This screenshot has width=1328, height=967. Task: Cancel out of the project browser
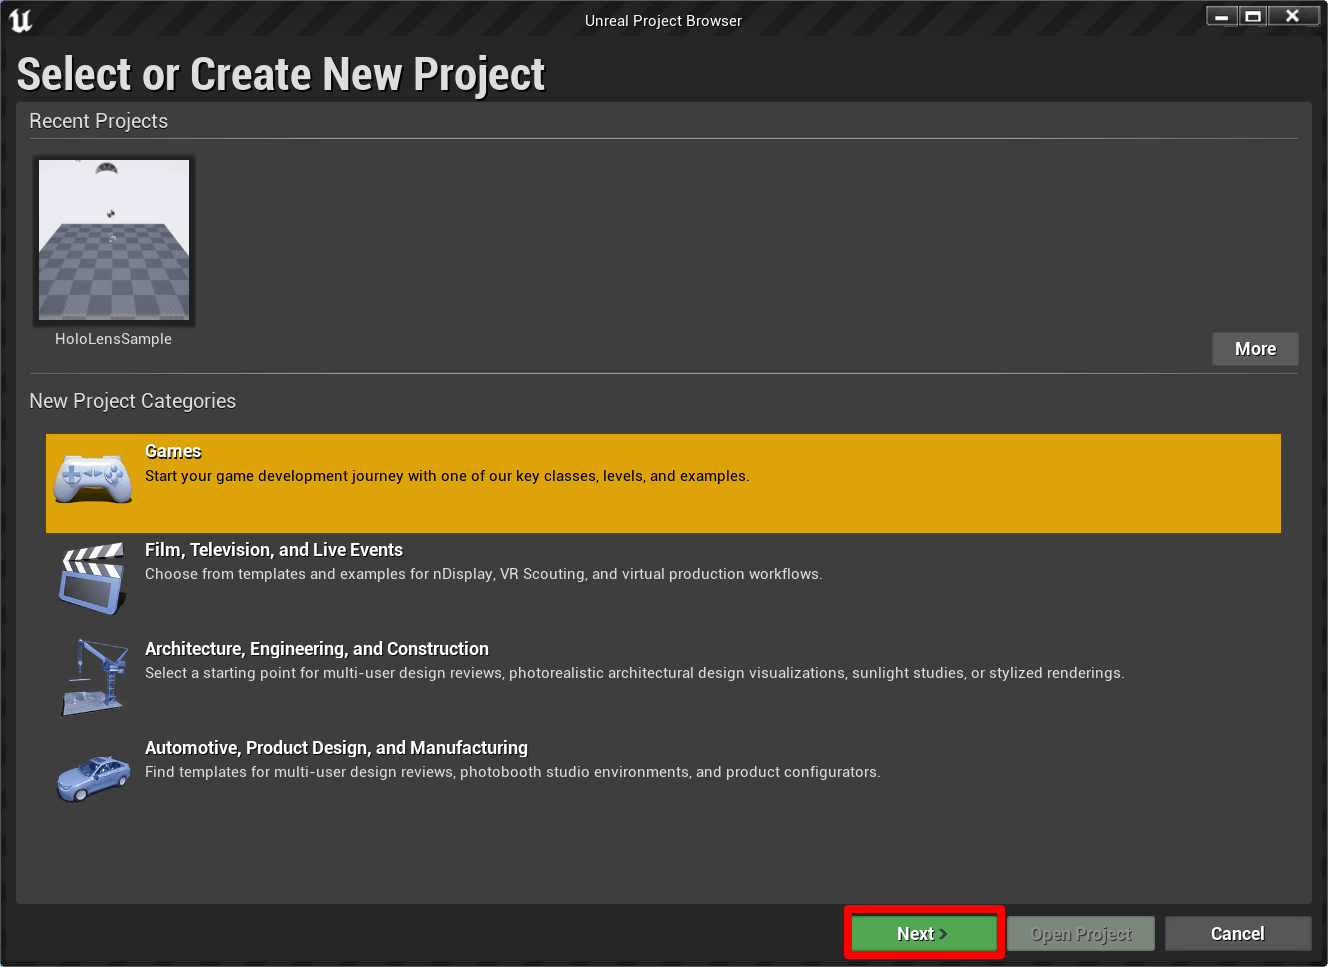(x=1237, y=933)
